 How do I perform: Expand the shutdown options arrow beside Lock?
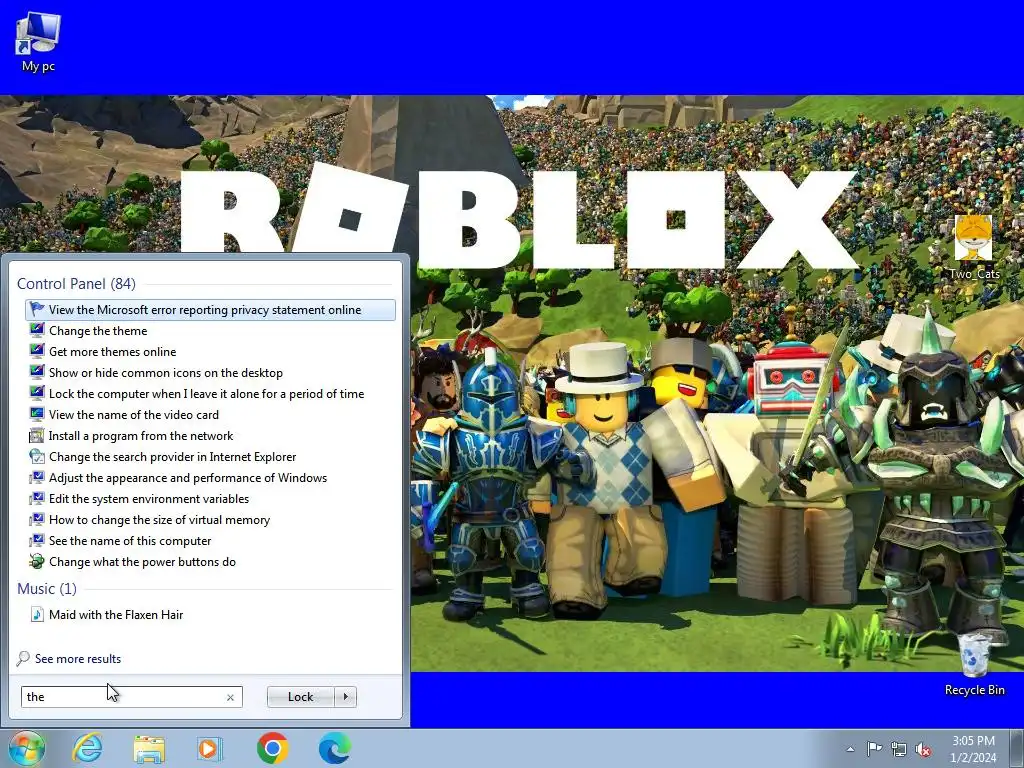[x=345, y=697]
